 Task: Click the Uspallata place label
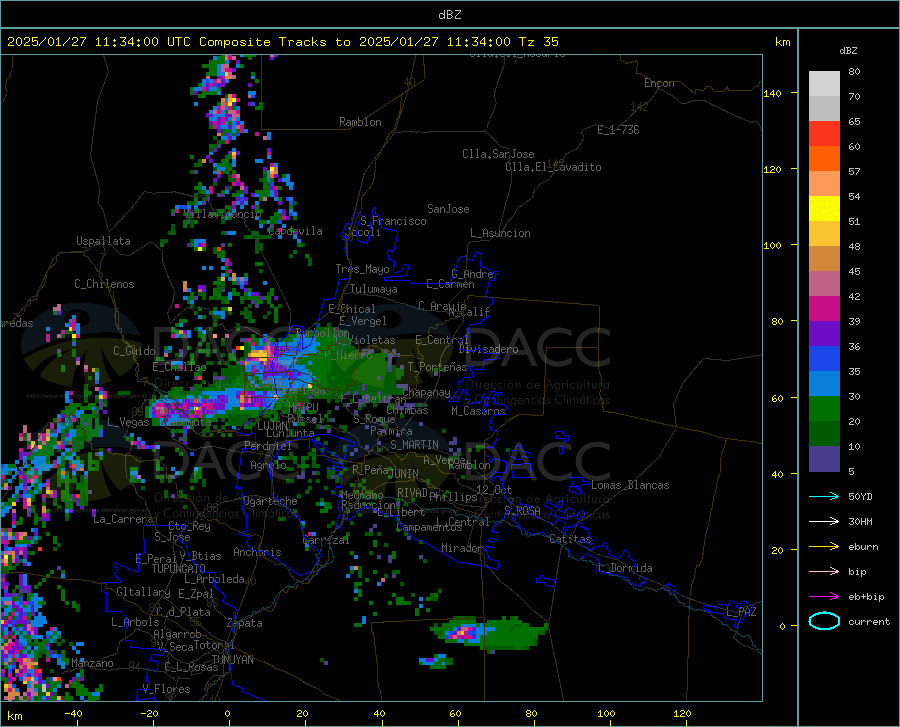click(103, 241)
